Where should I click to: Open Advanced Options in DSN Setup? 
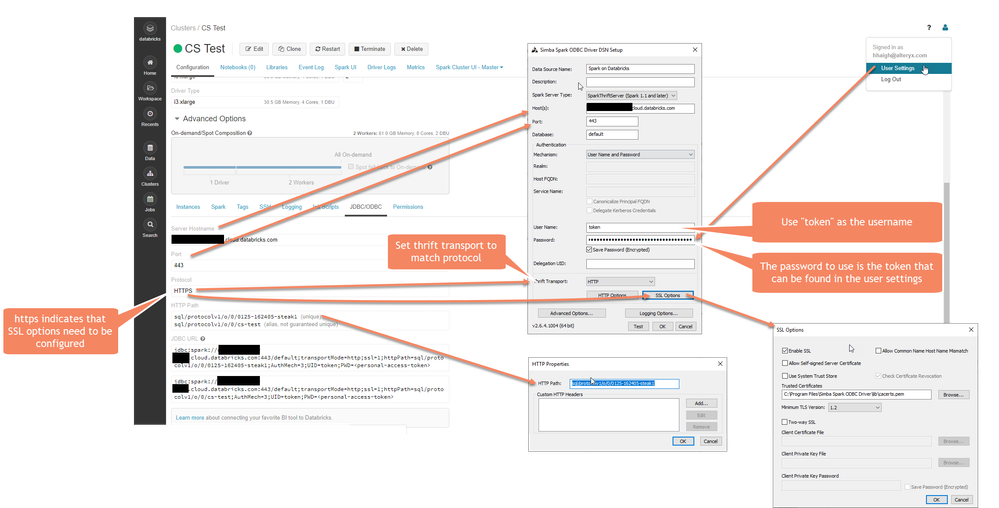pos(571,314)
